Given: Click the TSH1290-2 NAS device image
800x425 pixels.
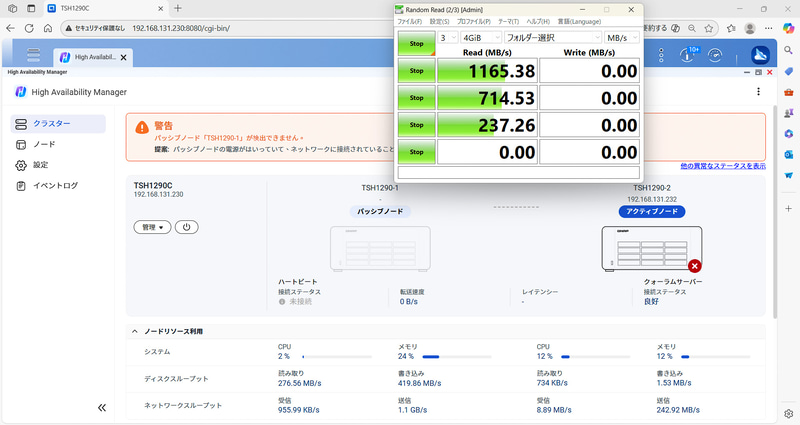Looking at the screenshot, I should pyautogui.click(x=652, y=248).
